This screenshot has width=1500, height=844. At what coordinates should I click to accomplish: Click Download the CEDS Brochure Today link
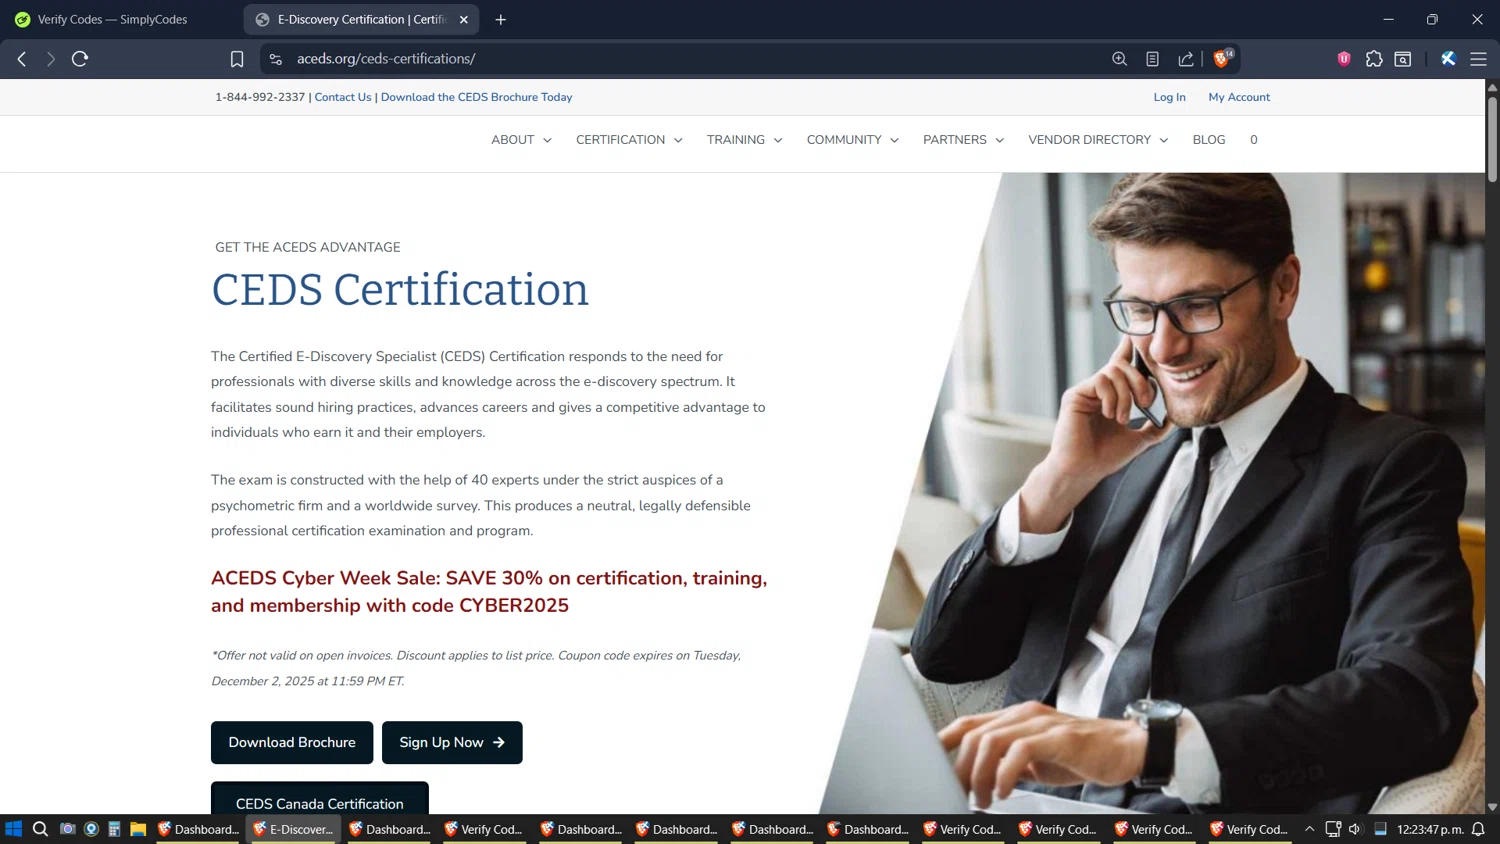(476, 97)
